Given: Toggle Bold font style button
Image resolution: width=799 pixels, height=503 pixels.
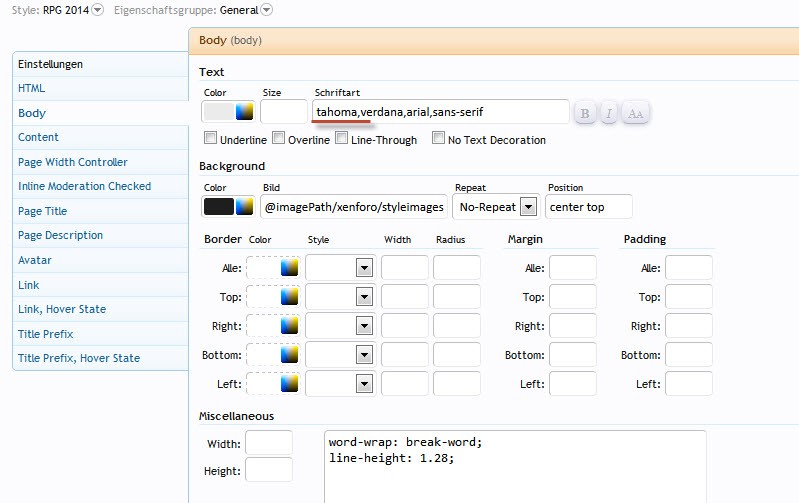Looking at the screenshot, I should point(585,113).
